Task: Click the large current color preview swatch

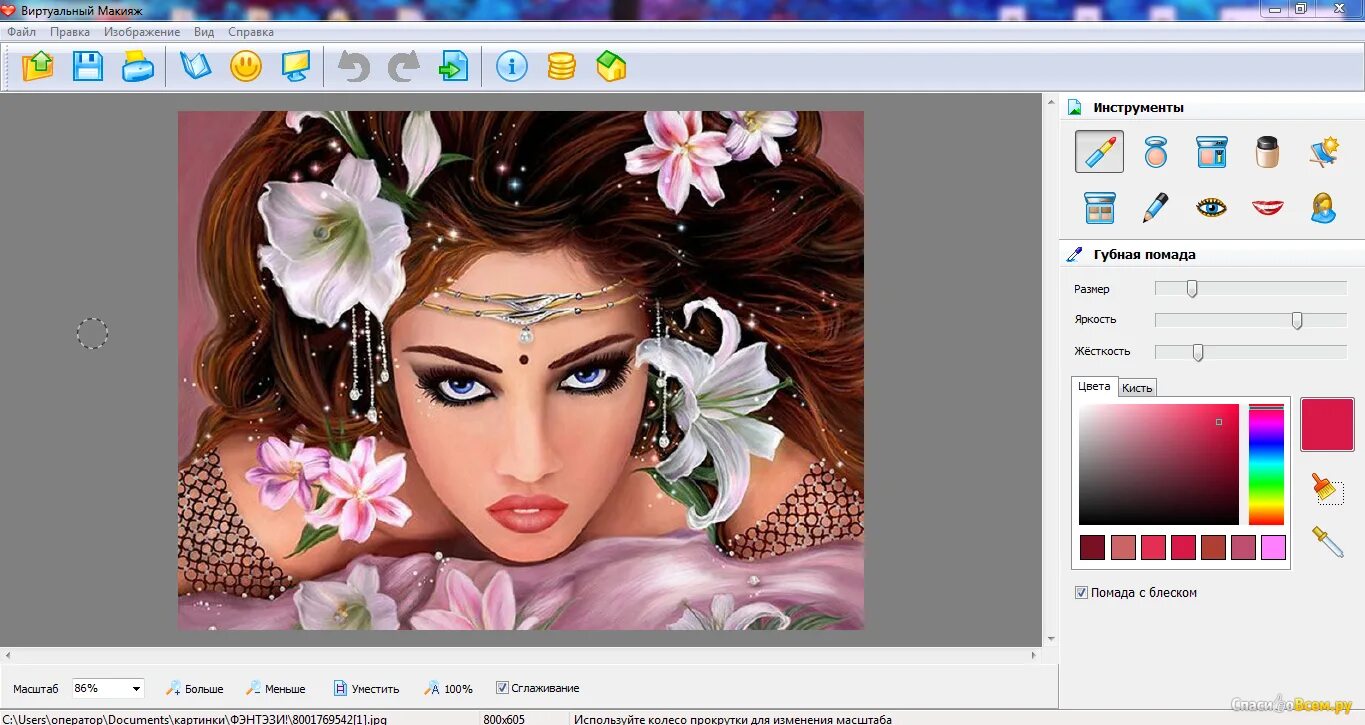Action: pos(1327,424)
